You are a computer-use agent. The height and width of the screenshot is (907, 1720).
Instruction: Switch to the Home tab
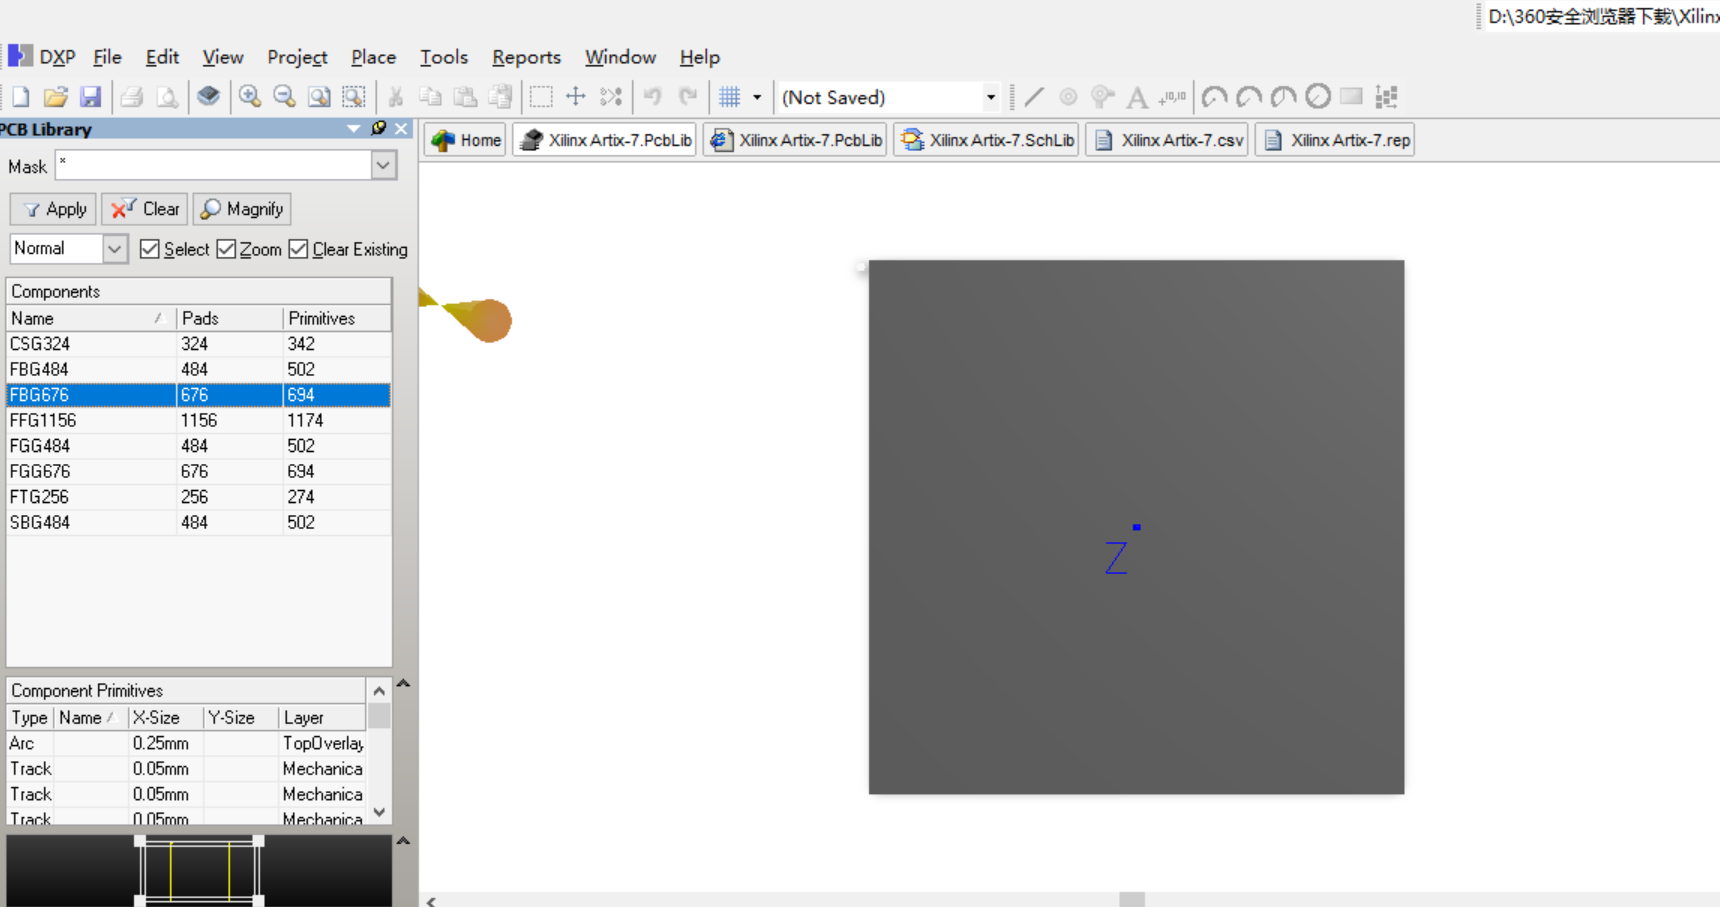466,140
